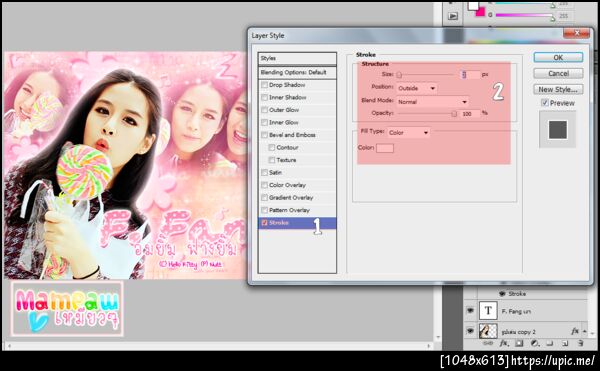Enable the Inner Shadow checkbox
This screenshot has width=600, height=371.
(x=264, y=98)
